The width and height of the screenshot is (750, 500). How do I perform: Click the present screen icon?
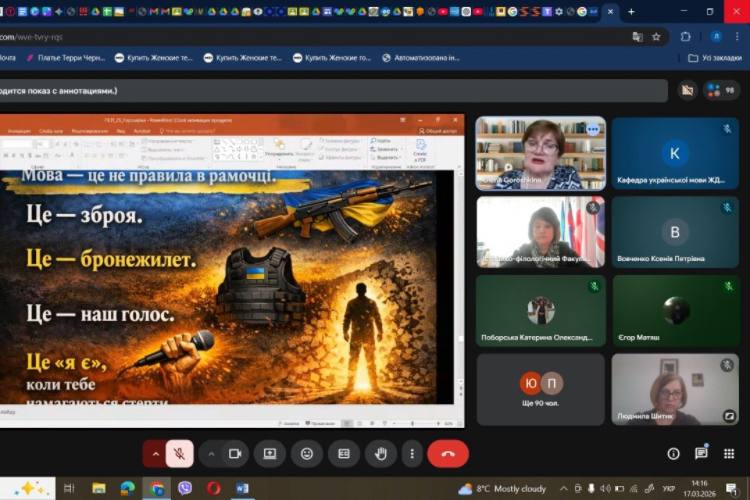click(270, 453)
